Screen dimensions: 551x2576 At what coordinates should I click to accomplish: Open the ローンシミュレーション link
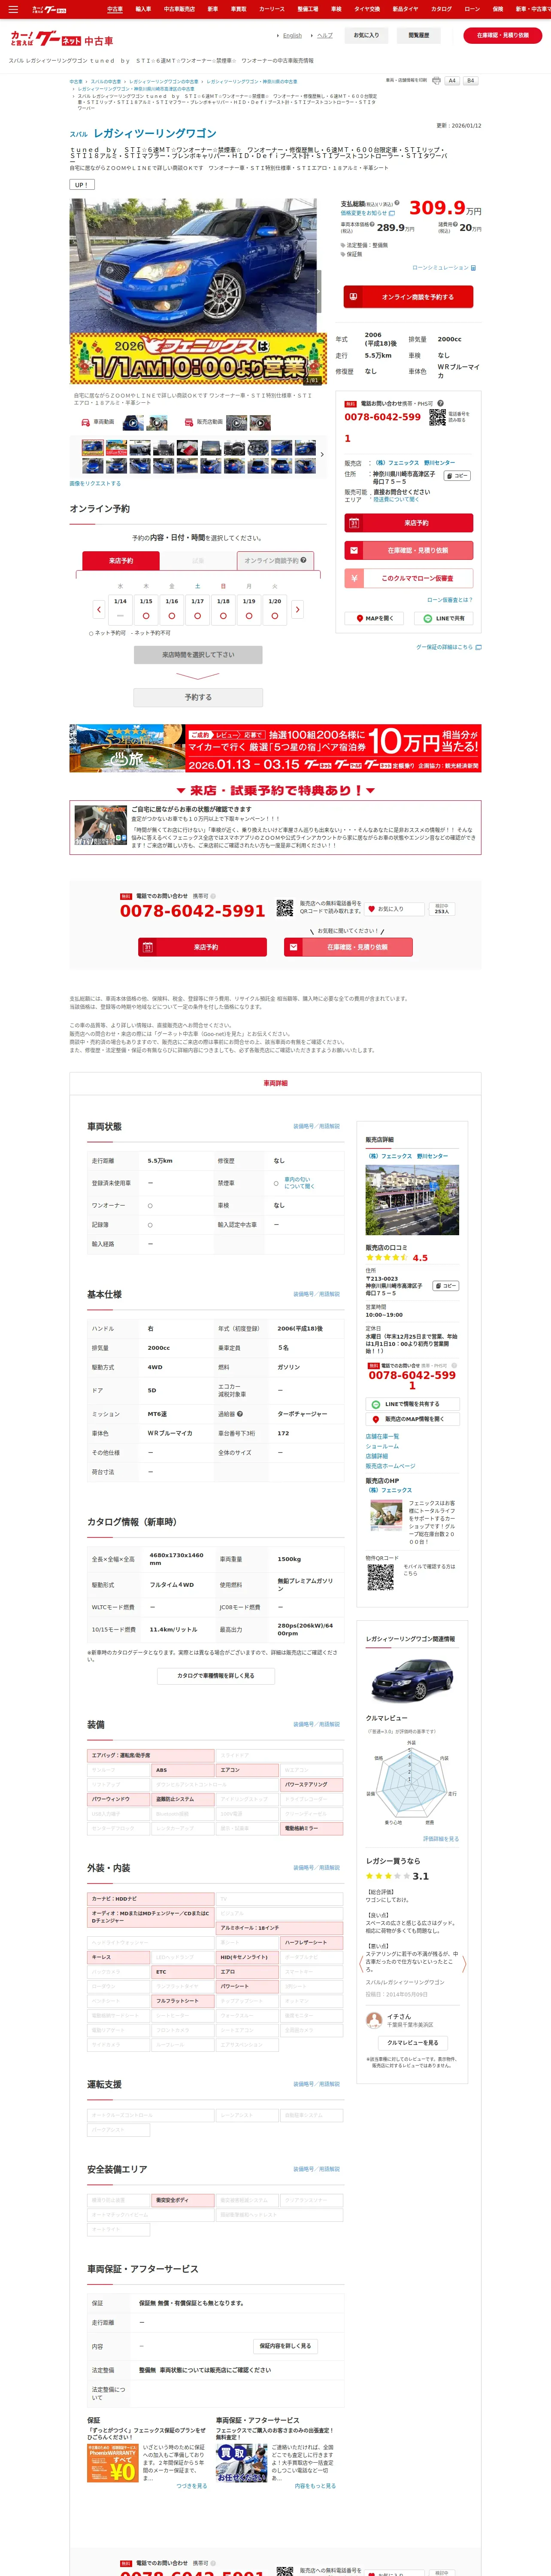pos(444,268)
